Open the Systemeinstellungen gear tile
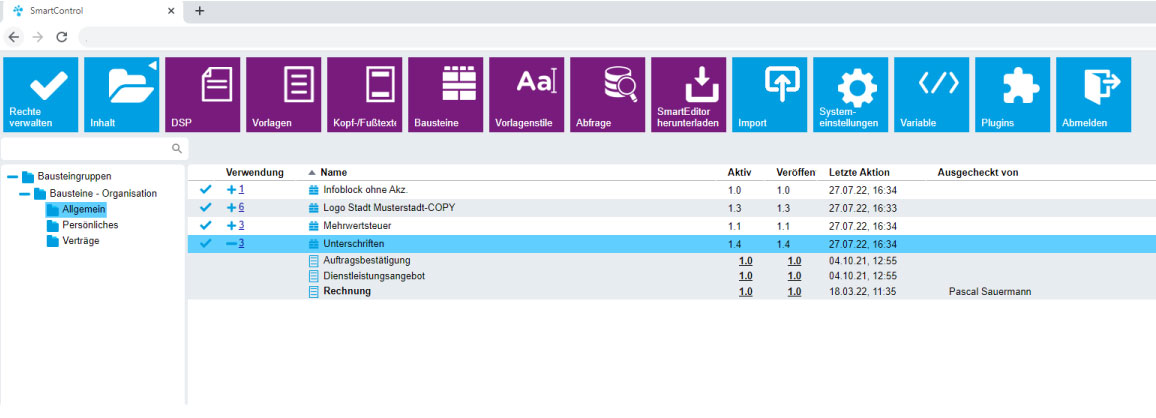 pos(851,94)
